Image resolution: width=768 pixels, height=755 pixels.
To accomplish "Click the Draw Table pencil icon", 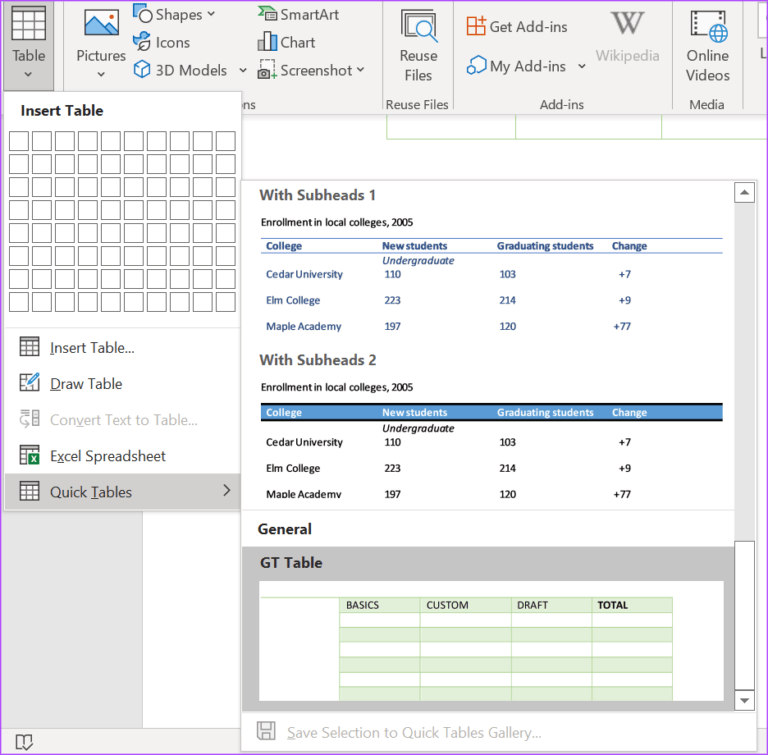I will tap(29, 383).
